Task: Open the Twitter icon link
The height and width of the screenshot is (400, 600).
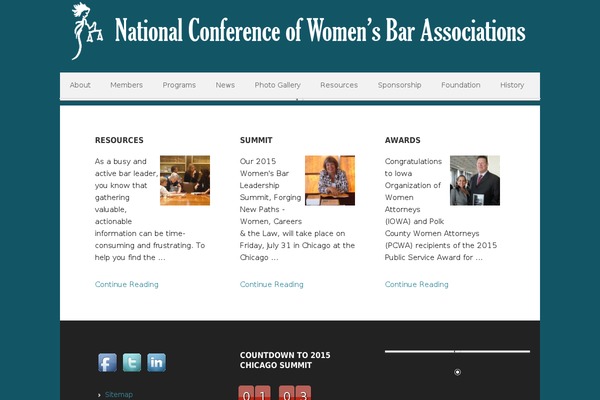Action: pos(132,362)
